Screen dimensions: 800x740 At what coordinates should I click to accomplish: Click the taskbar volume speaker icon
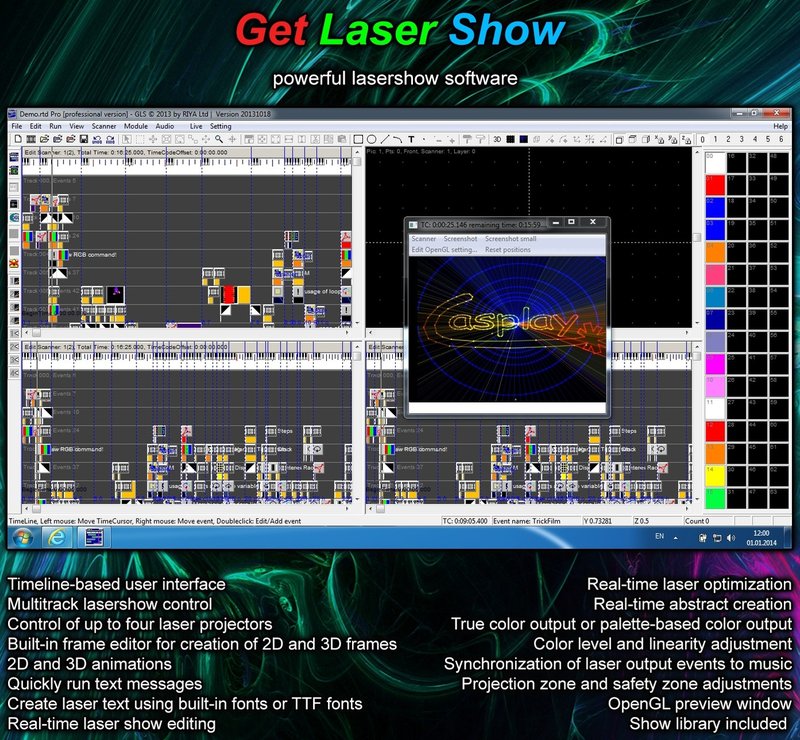click(731, 537)
